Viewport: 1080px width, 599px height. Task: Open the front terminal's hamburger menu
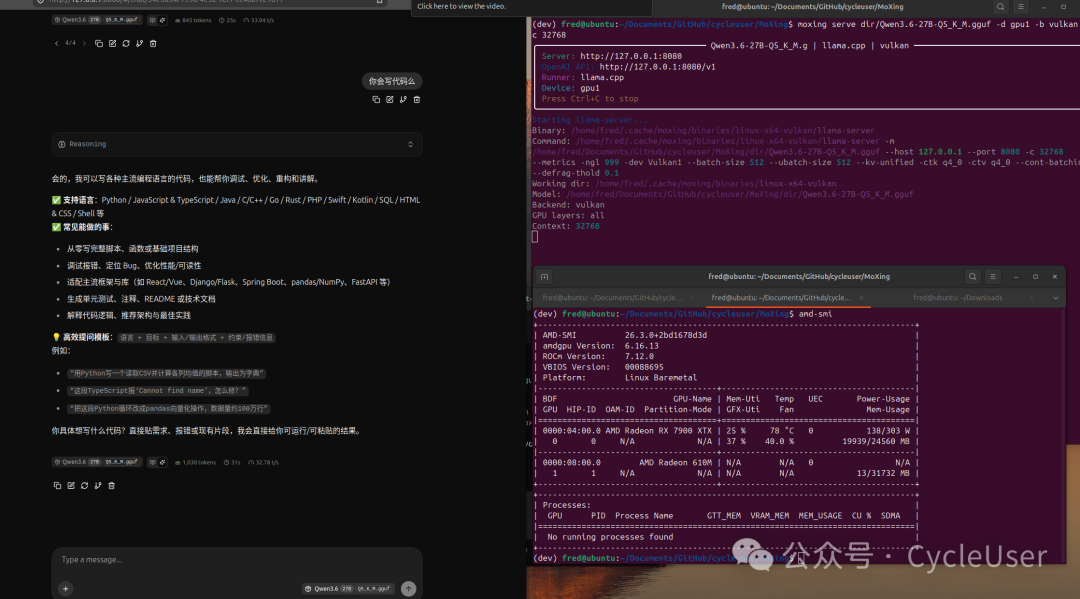993,277
